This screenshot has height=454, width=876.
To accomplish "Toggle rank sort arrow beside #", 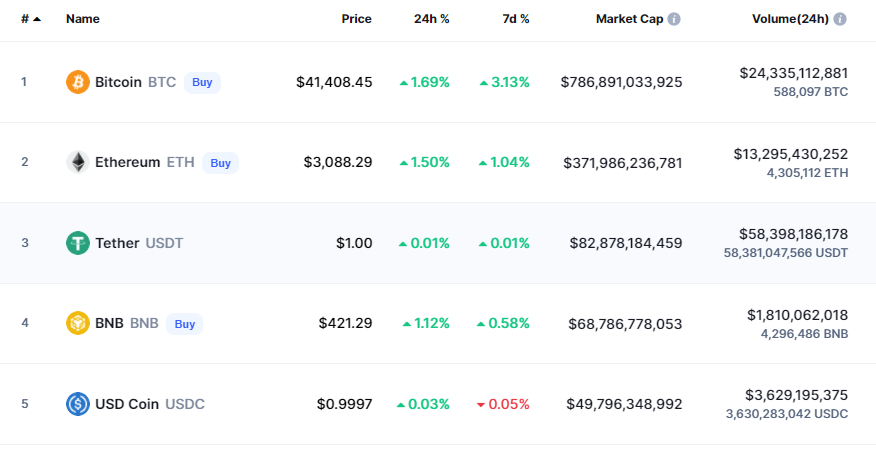I will (x=37, y=19).
